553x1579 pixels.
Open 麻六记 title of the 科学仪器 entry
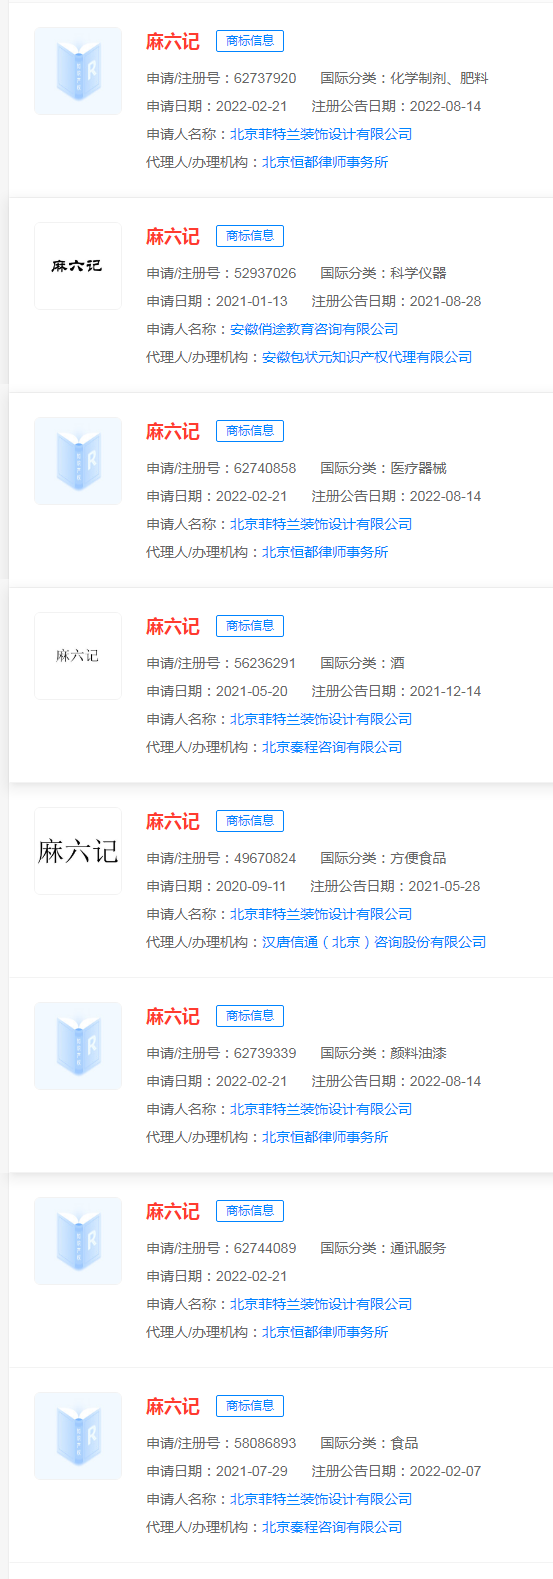(x=173, y=236)
